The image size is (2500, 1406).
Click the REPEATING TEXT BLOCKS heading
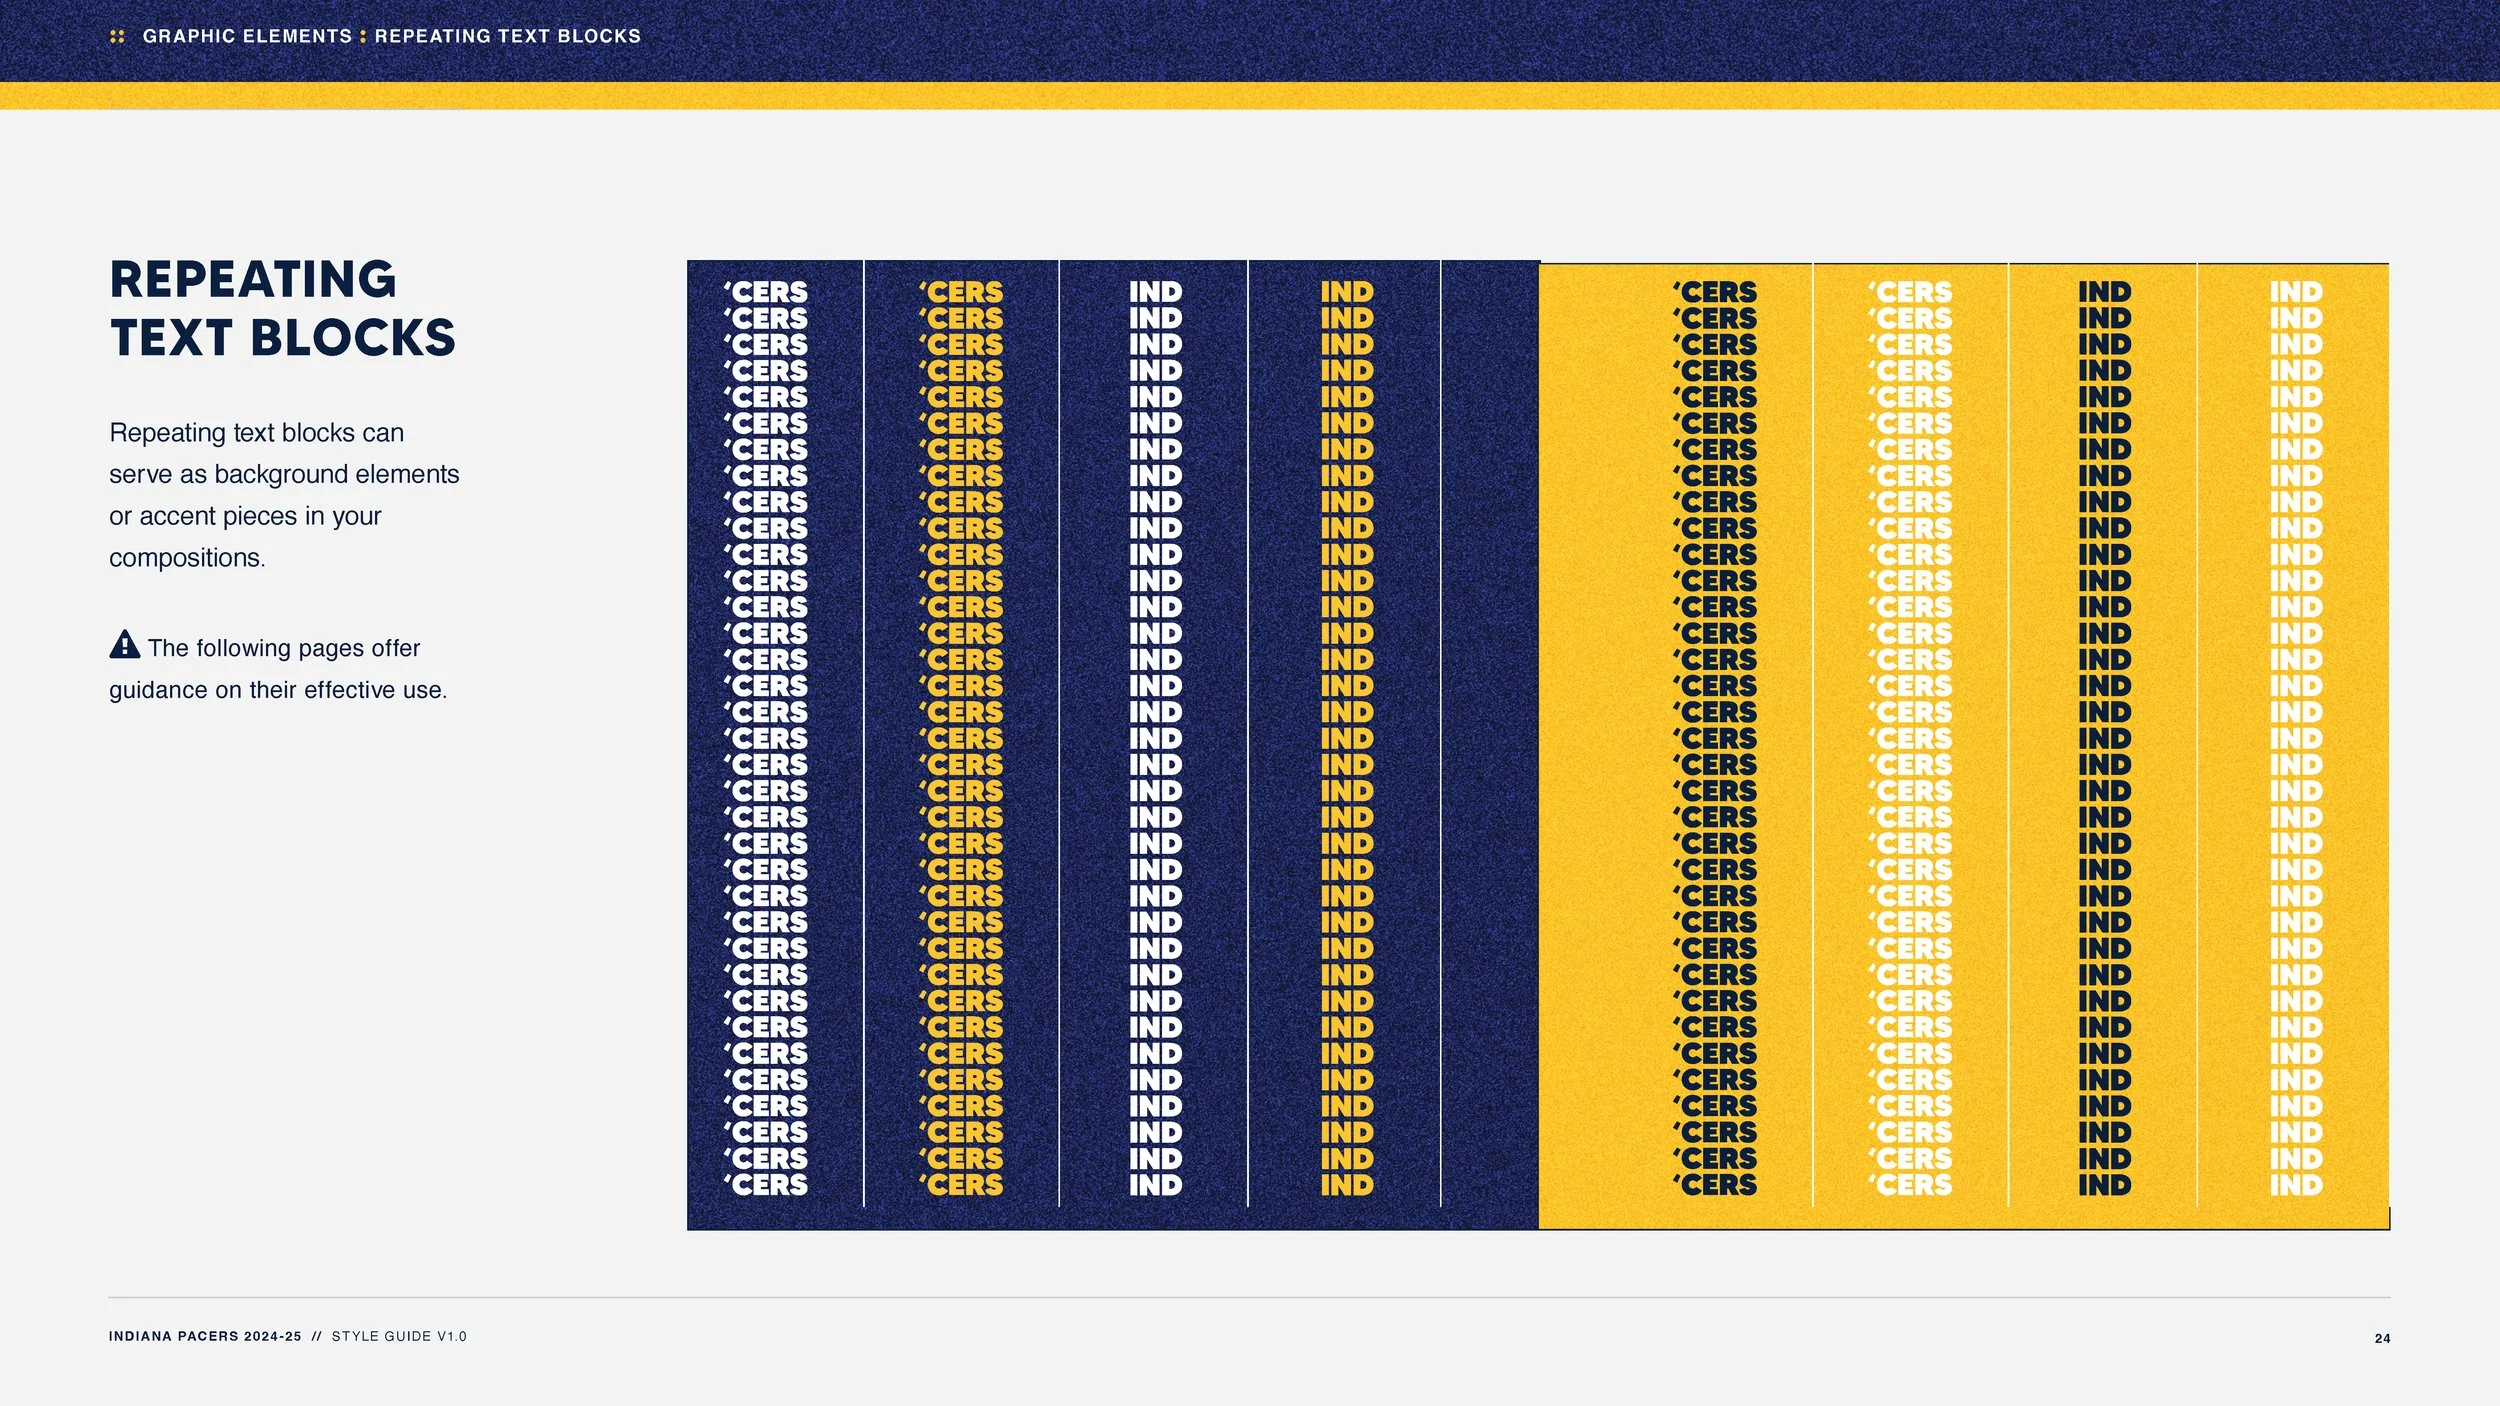282,308
